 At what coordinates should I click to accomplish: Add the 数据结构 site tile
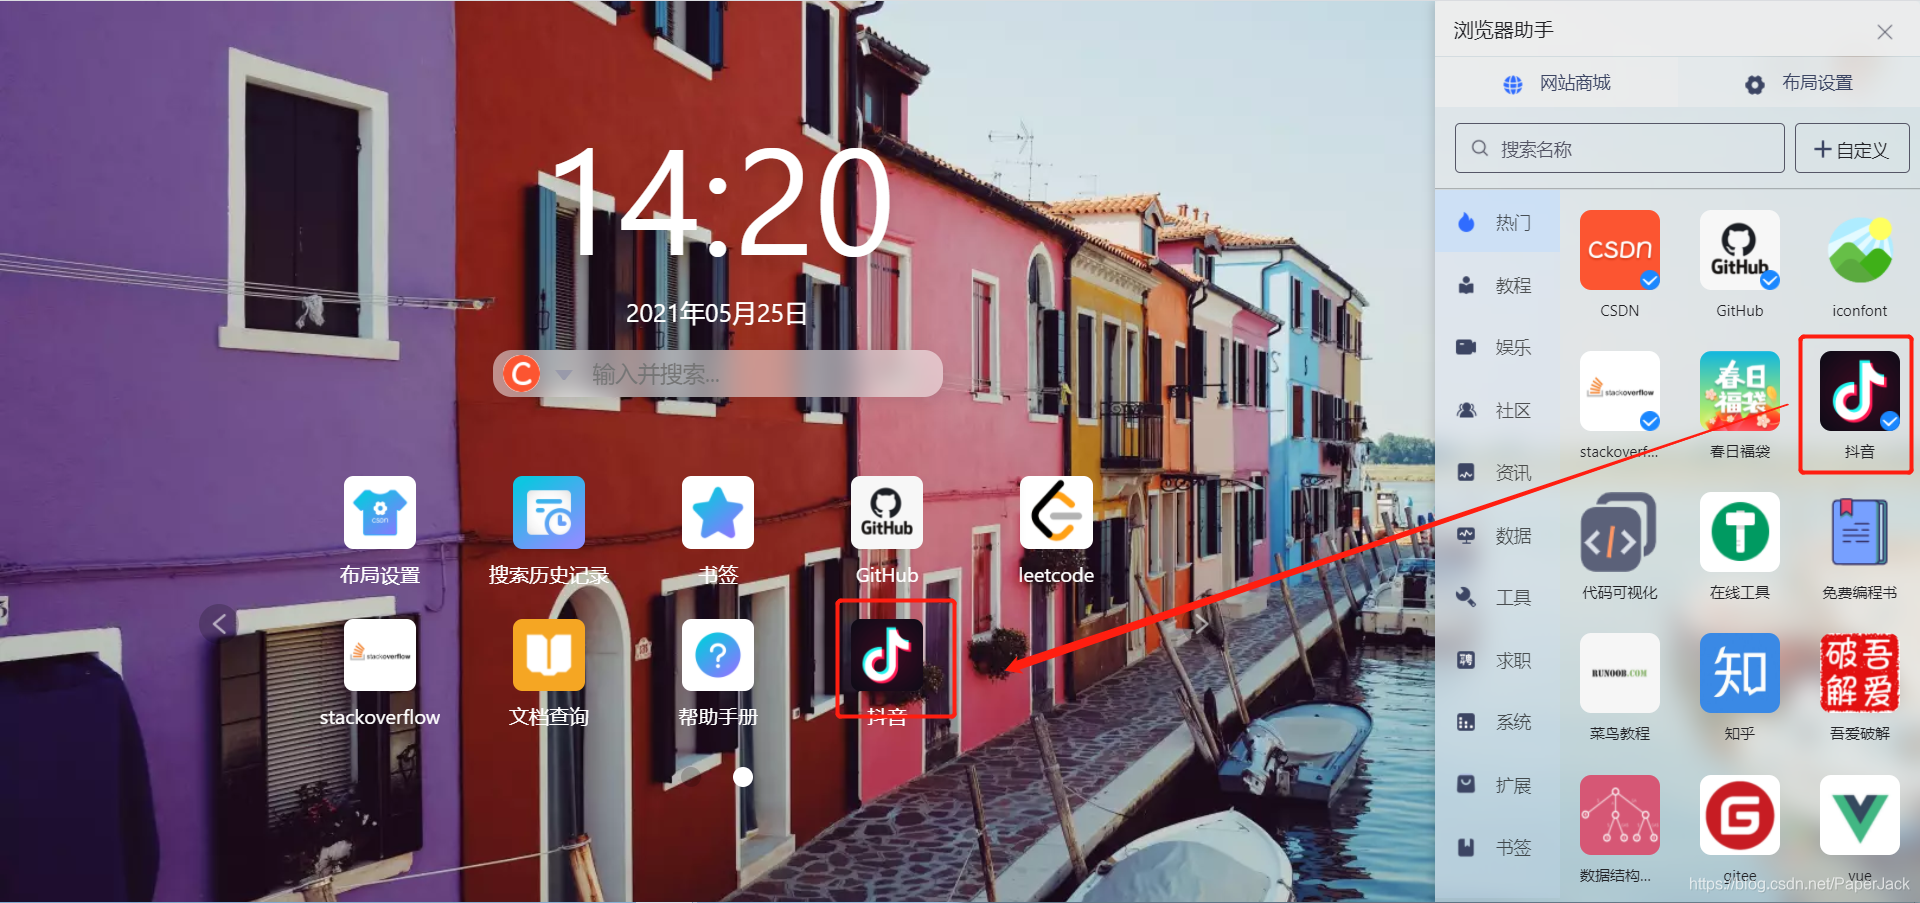tap(1620, 815)
